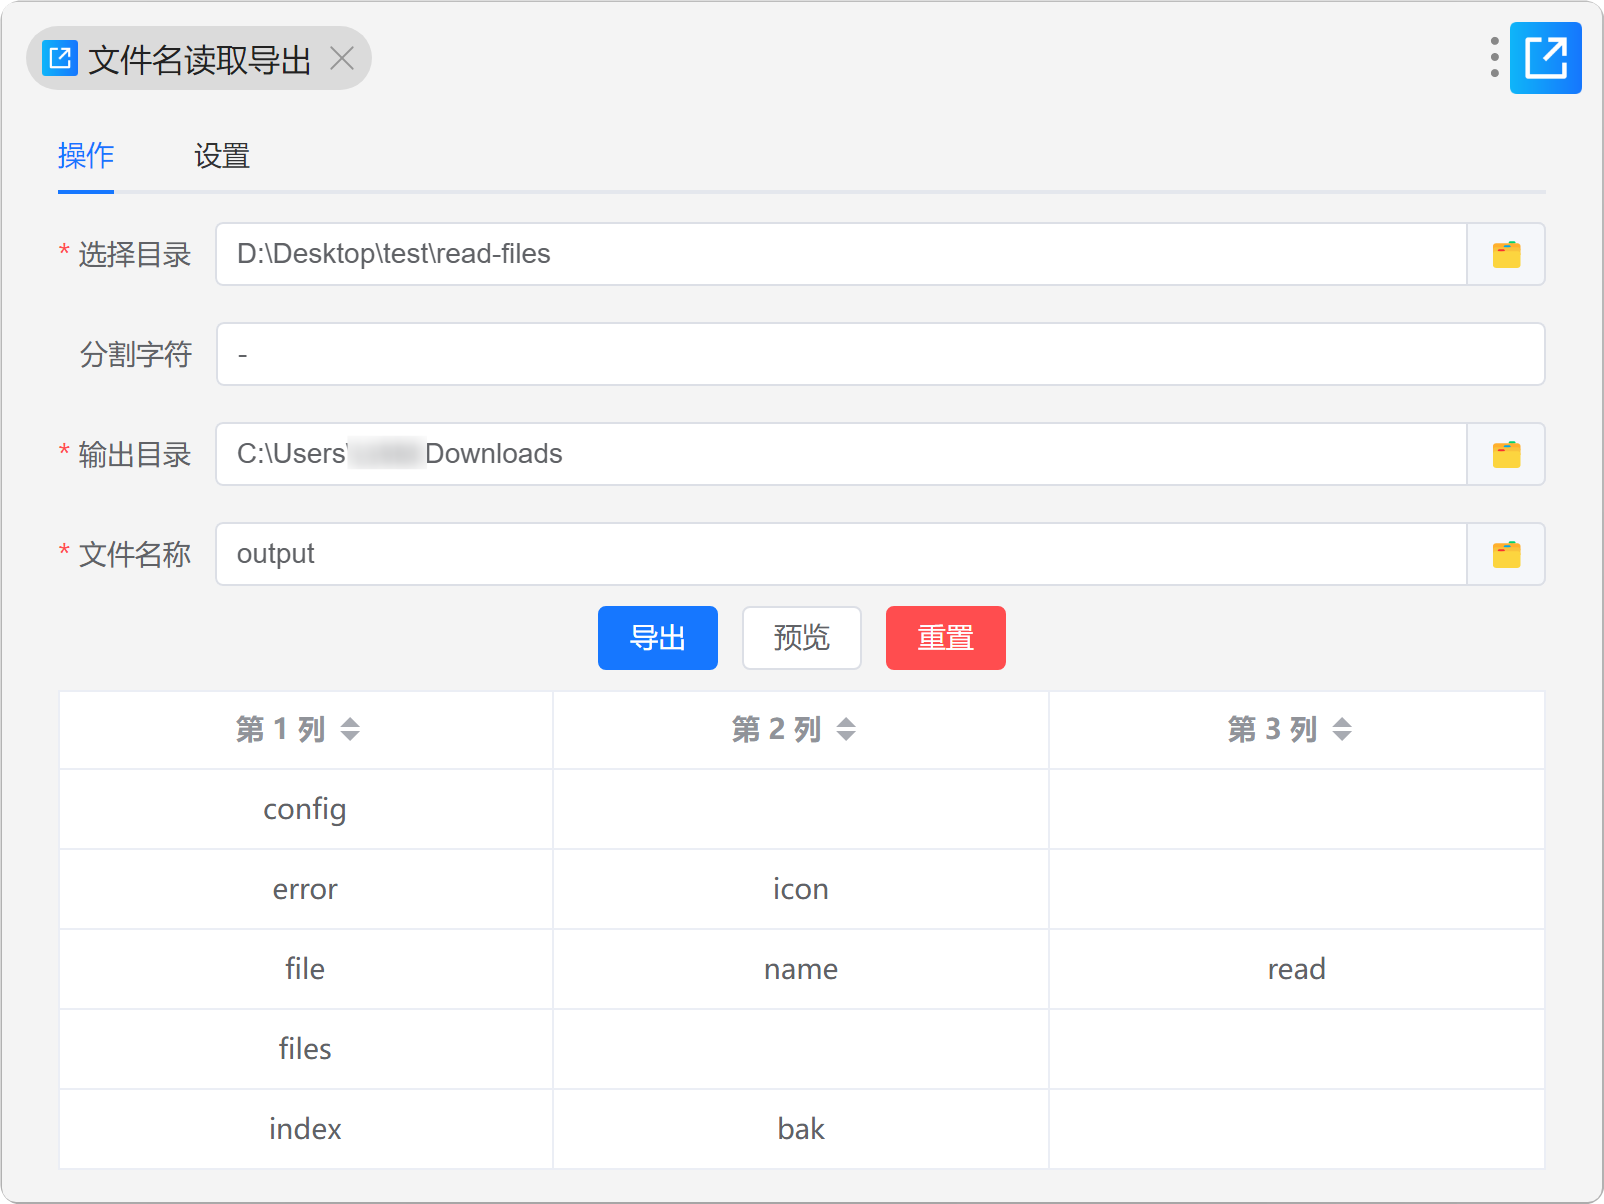Image resolution: width=1604 pixels, height=1204 pixels.
Task: Sort the 第 2 列 column
Action: click(x=846, y=730)
